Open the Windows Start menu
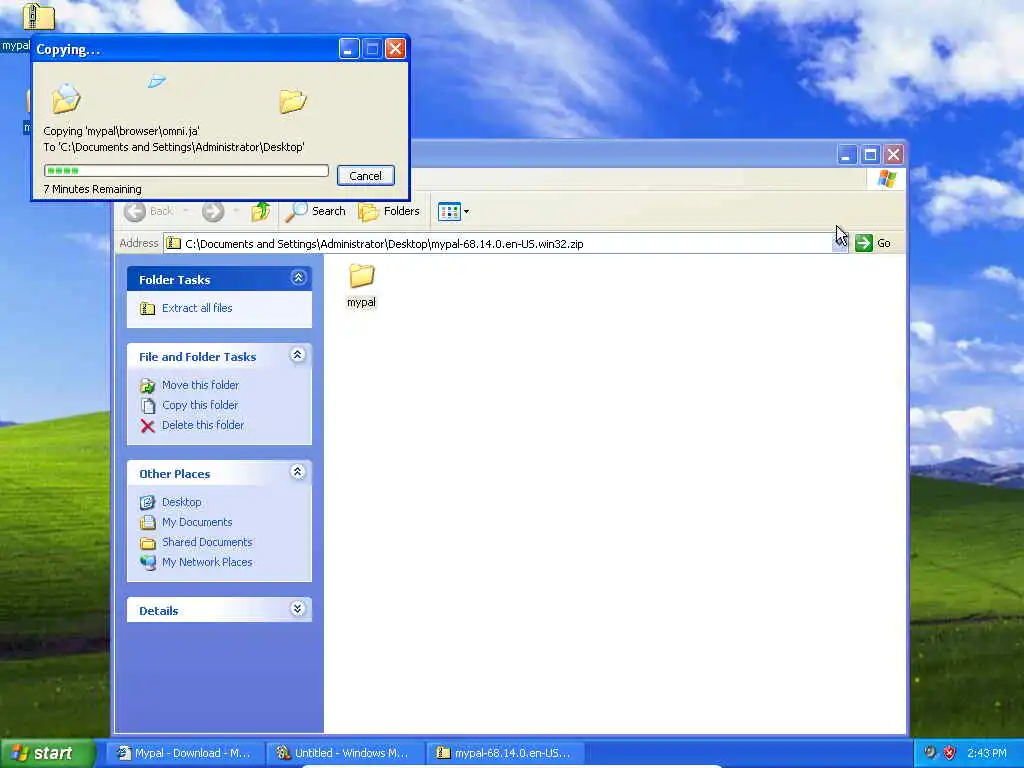 tap(46, 753)
